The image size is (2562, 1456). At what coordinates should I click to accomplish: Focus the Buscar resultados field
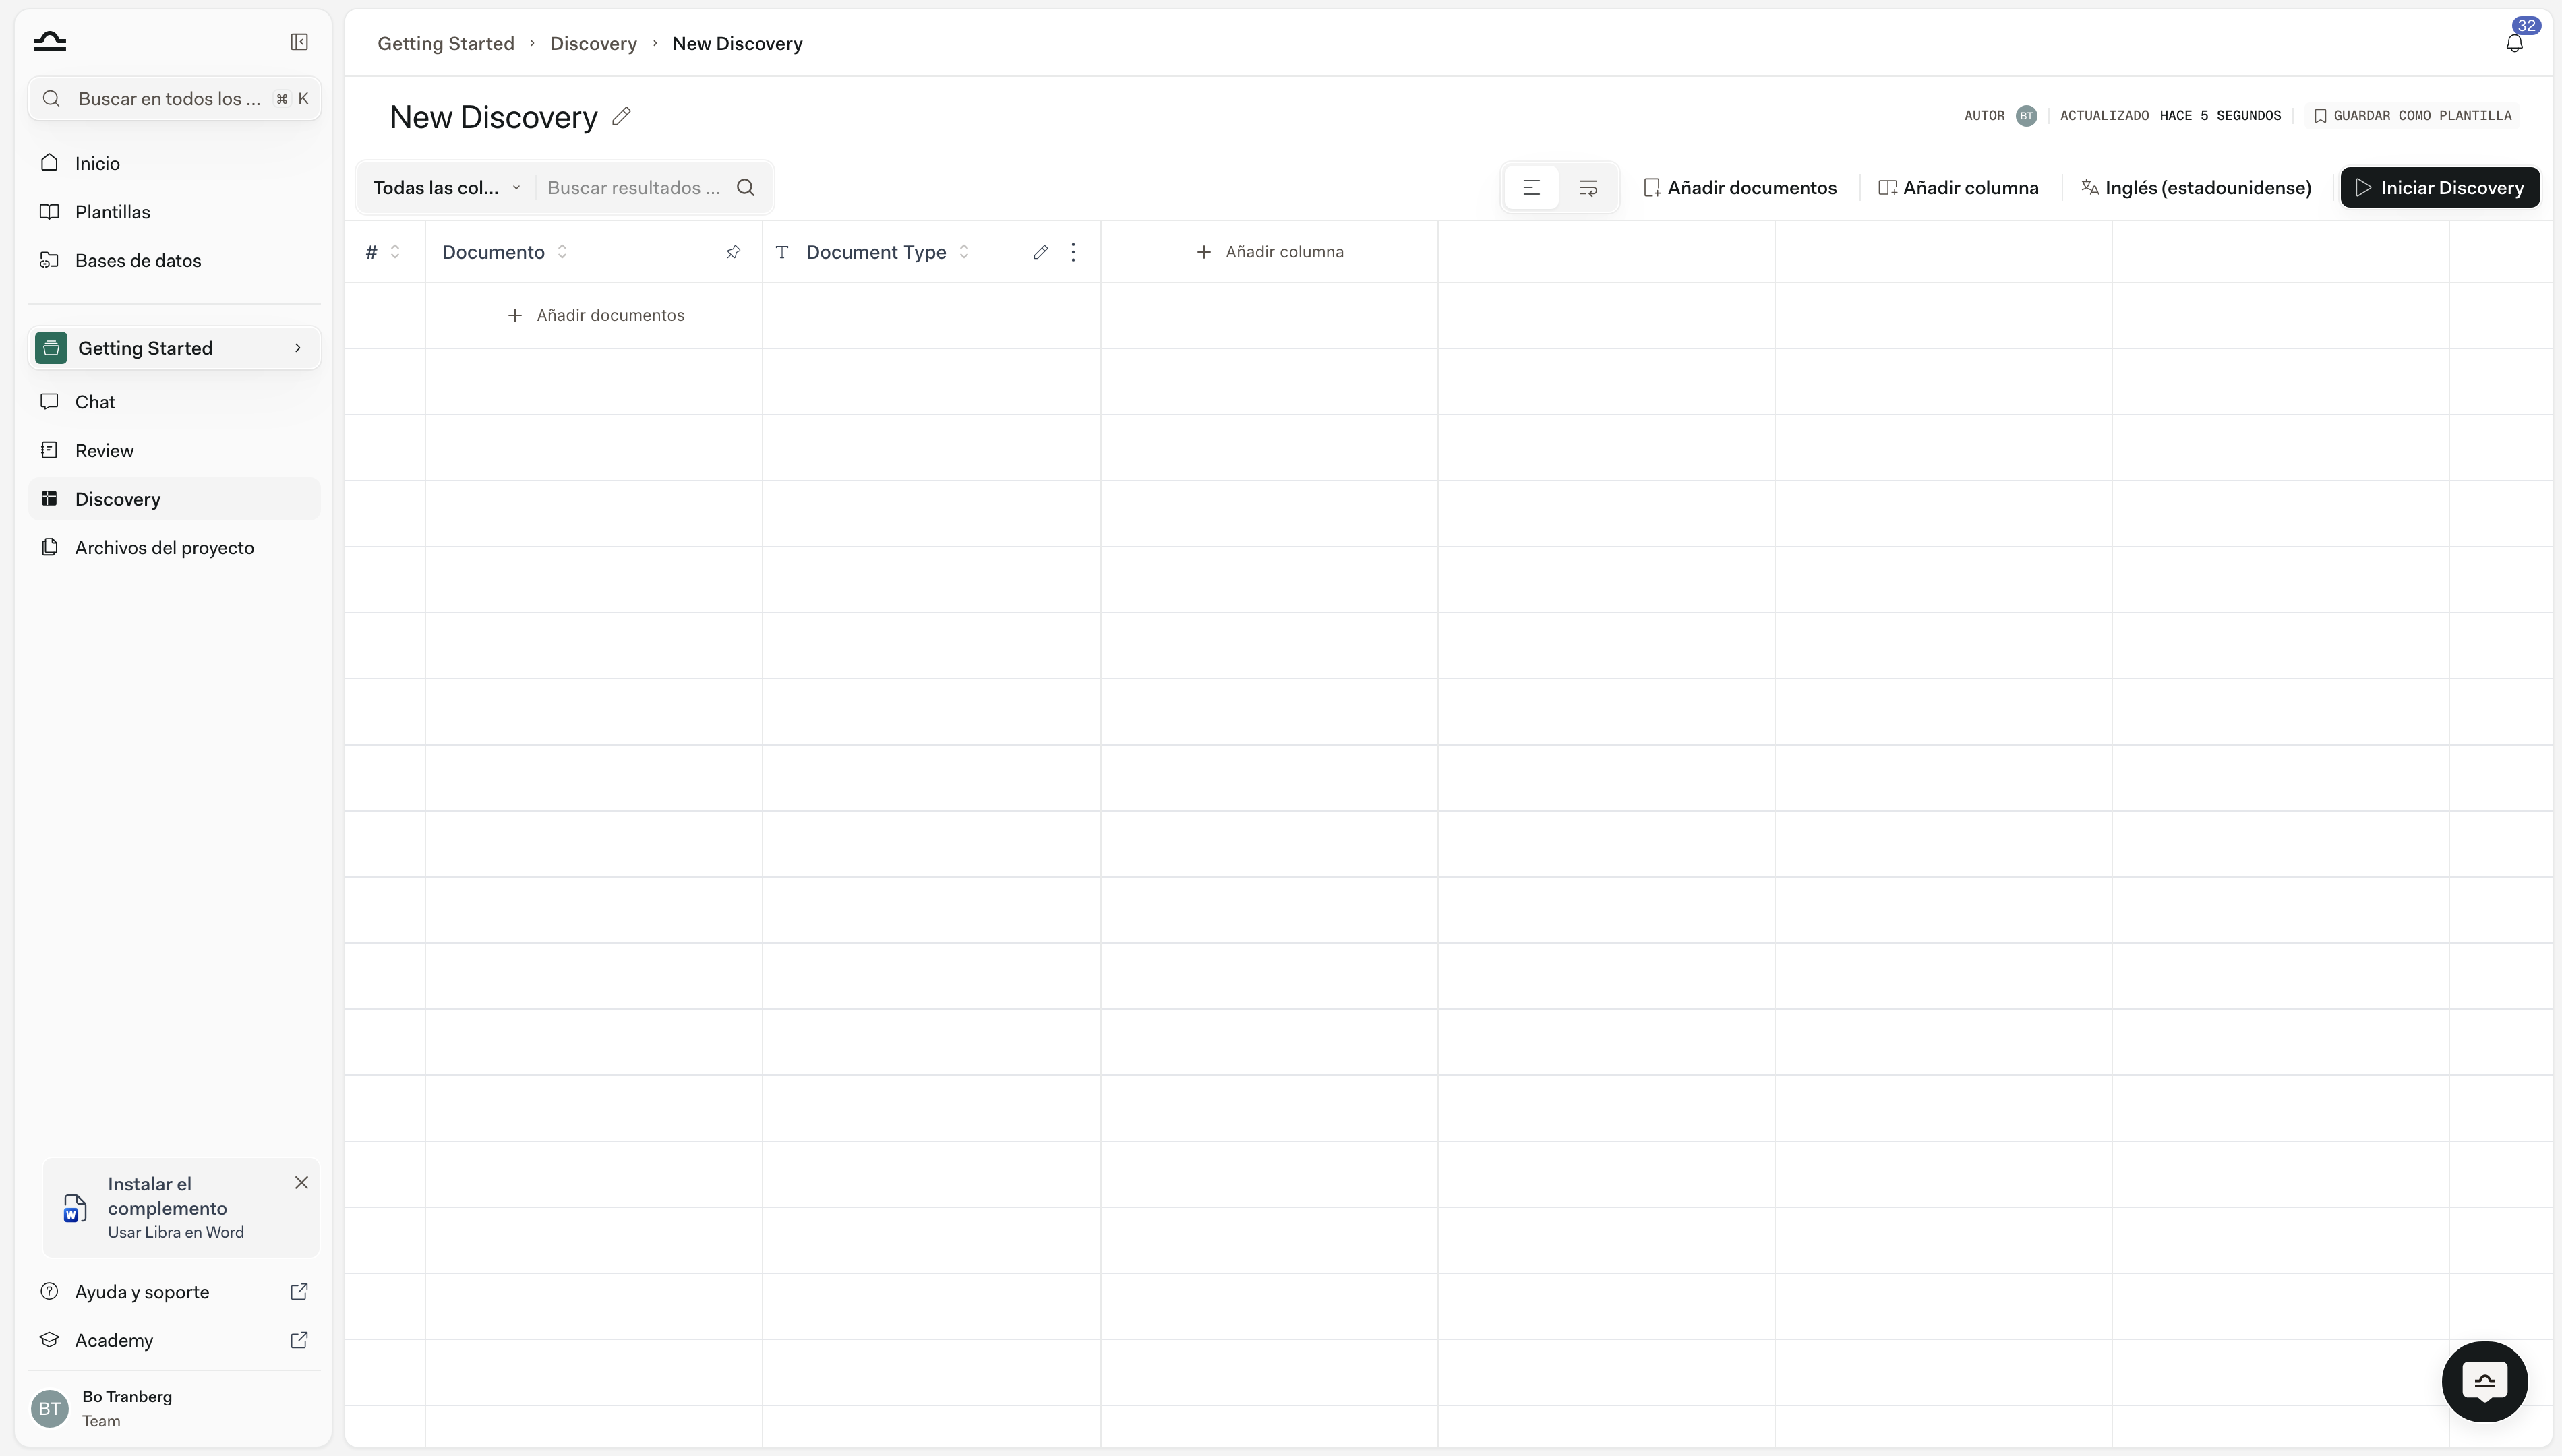[634, 188]
